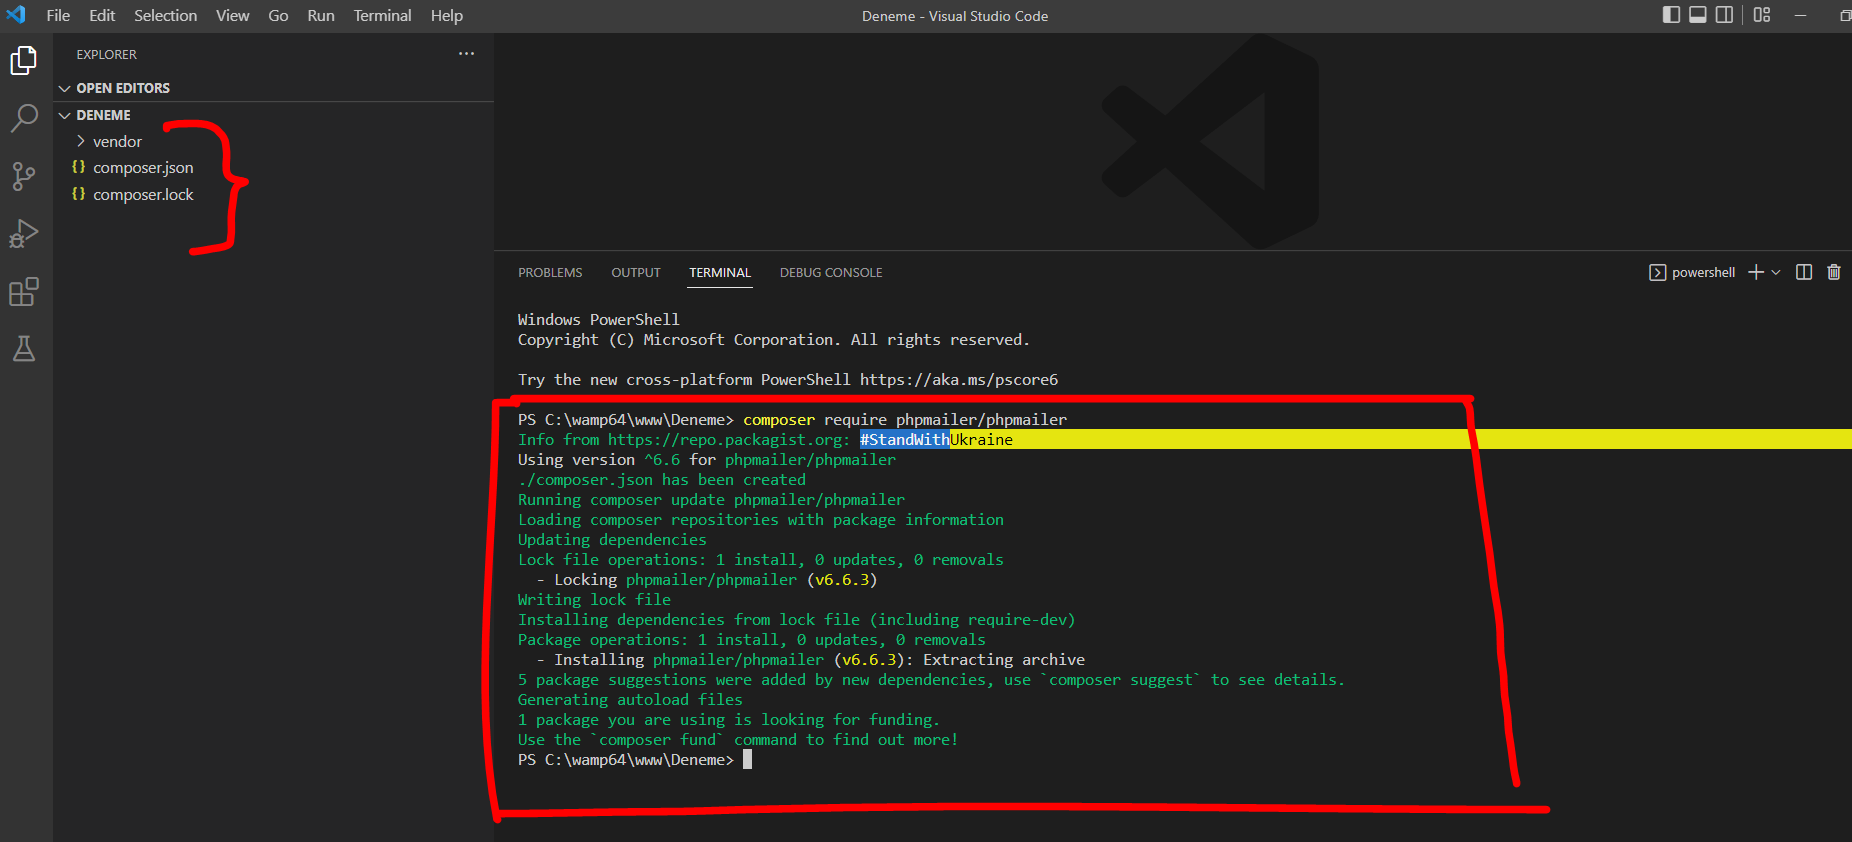Open Run and Debug view icon
This screenshot has height=842, width=1852.
[x=24, y=234]
